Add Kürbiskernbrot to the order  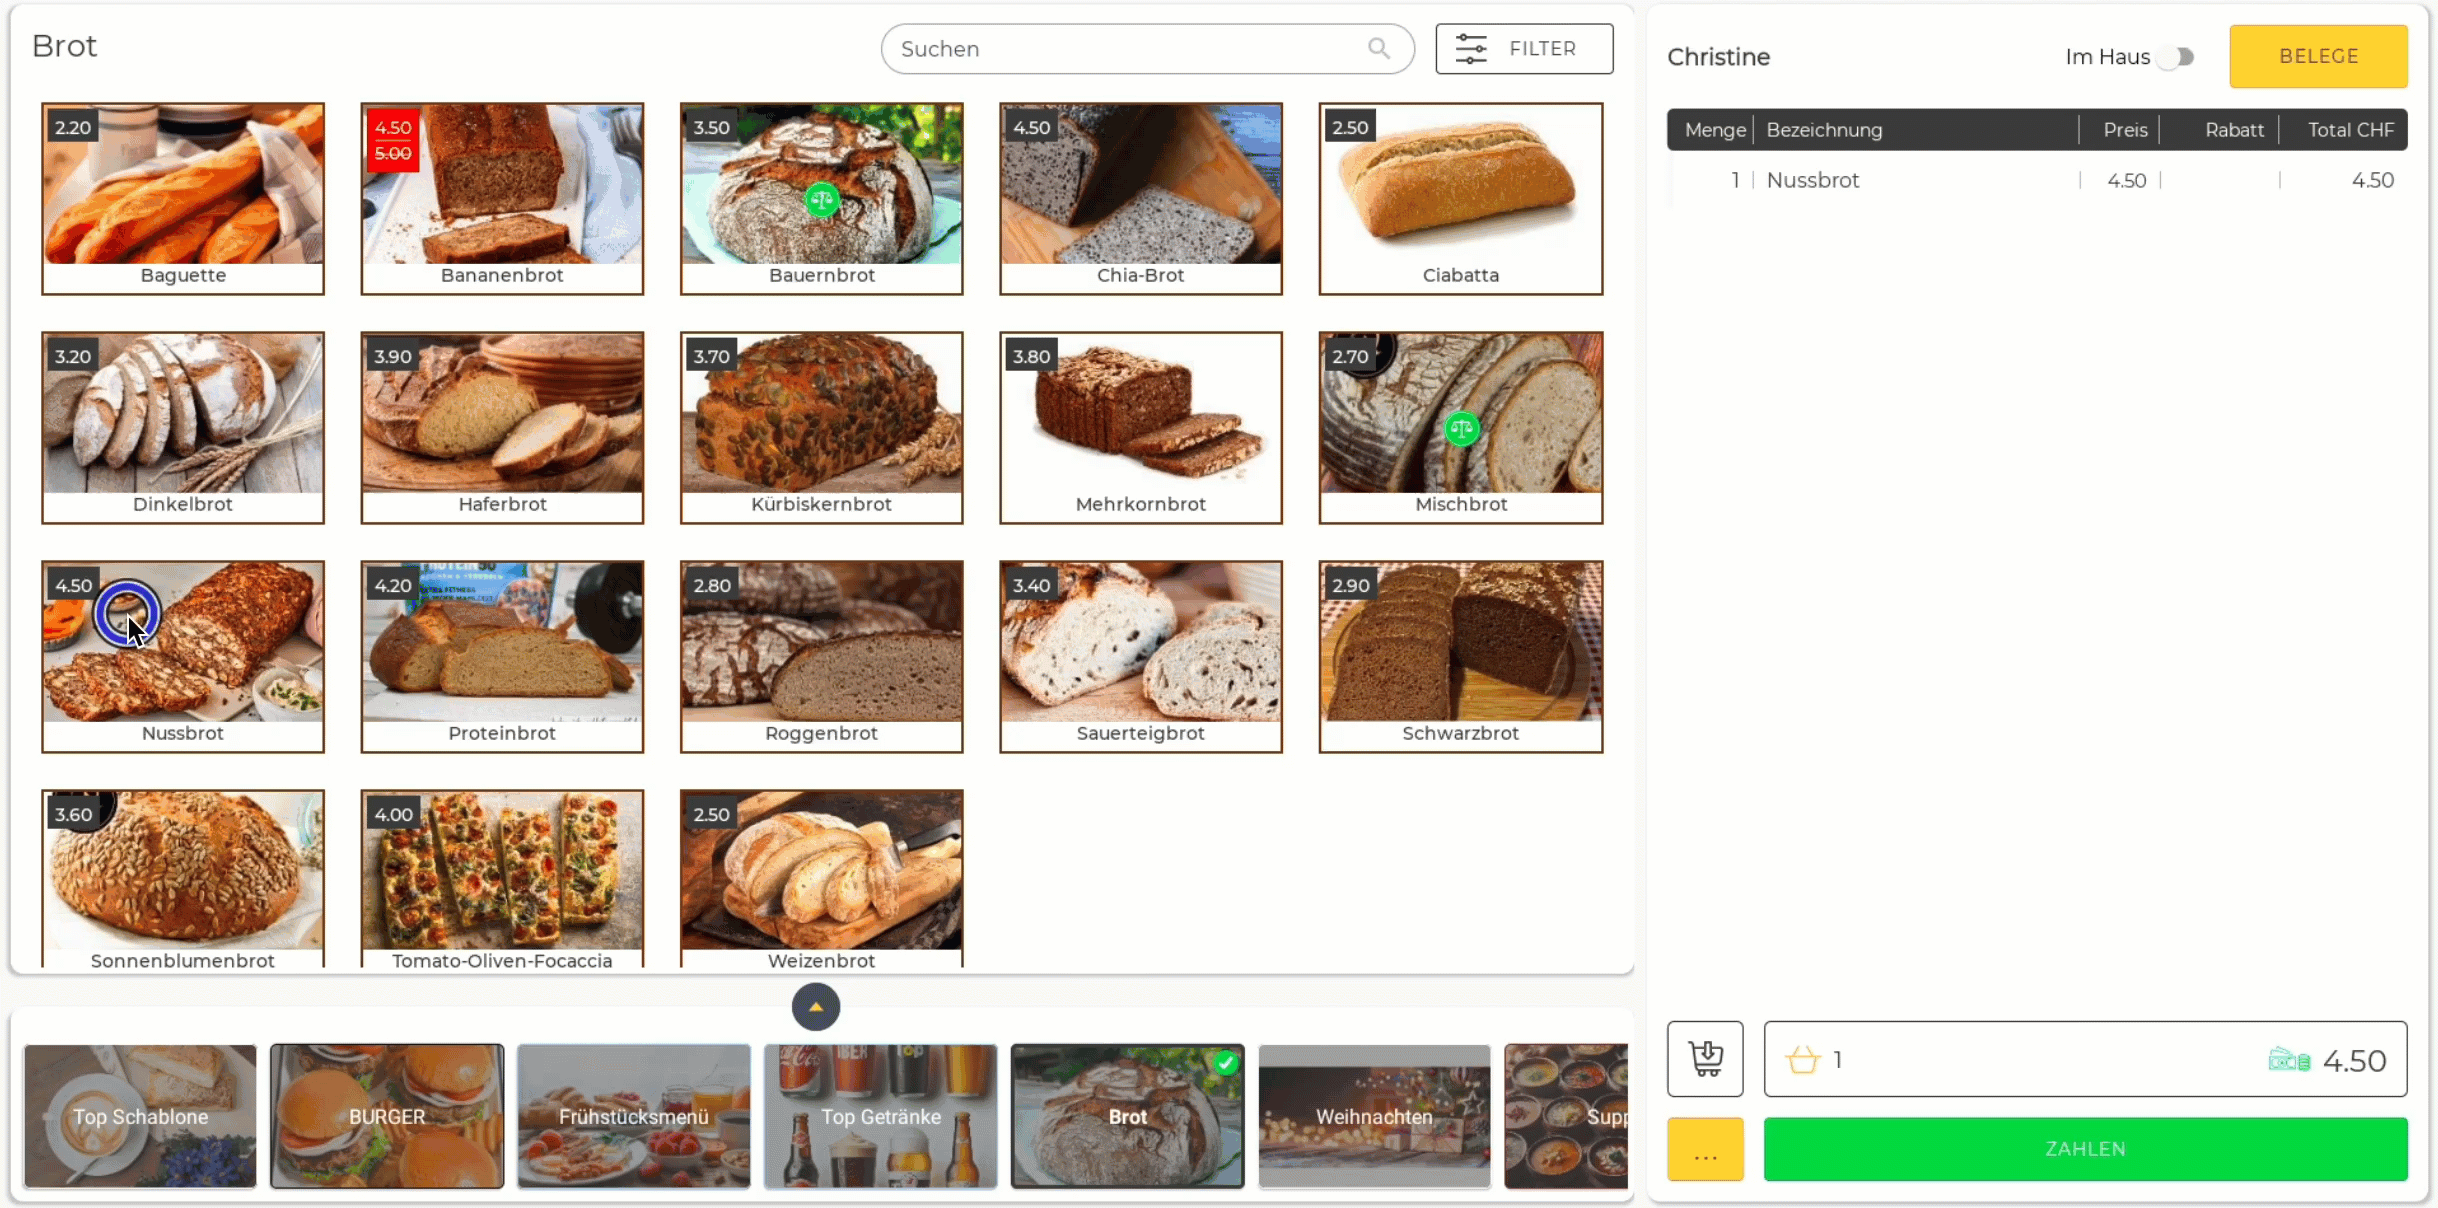pos(821,427)
